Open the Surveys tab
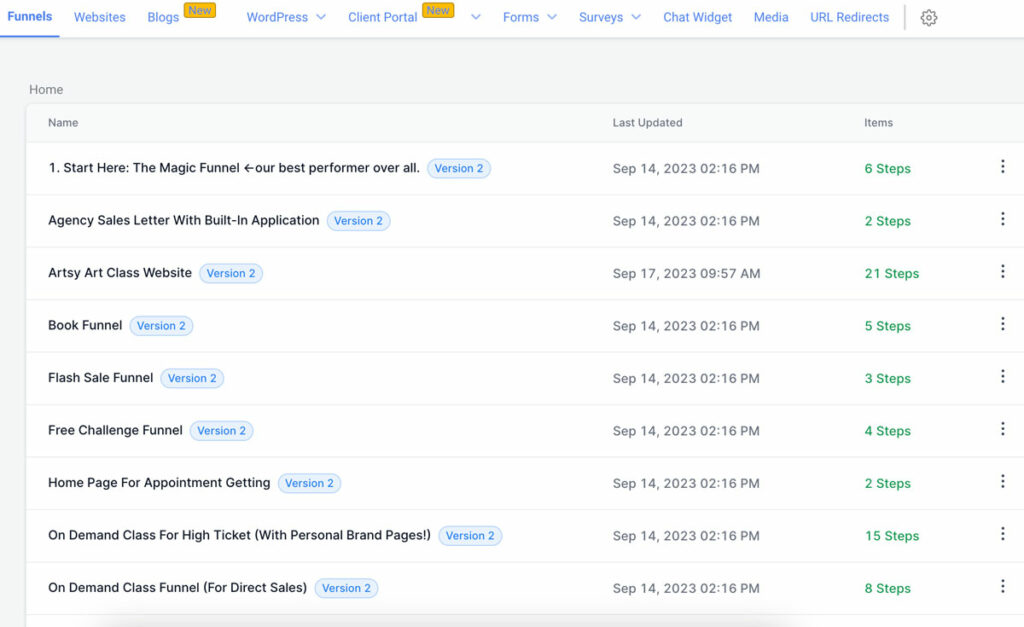 601,17
